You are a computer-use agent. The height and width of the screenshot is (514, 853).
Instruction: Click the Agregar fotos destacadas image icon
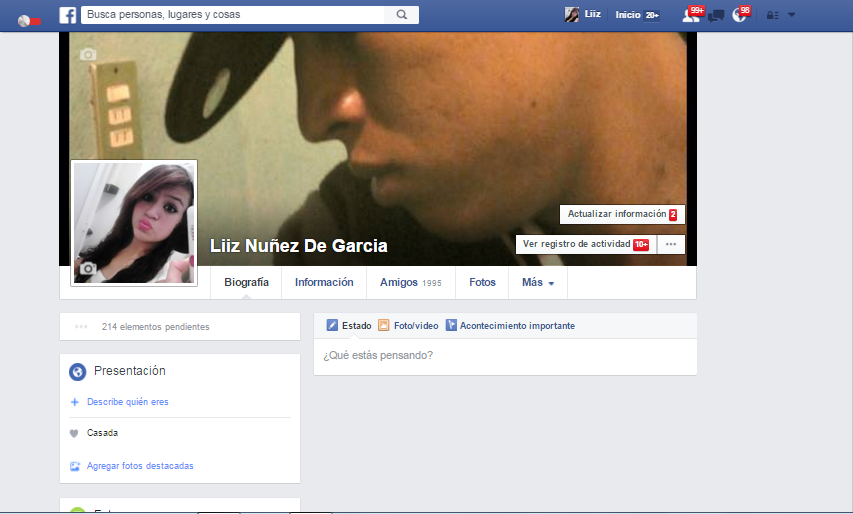pos(75,466)
